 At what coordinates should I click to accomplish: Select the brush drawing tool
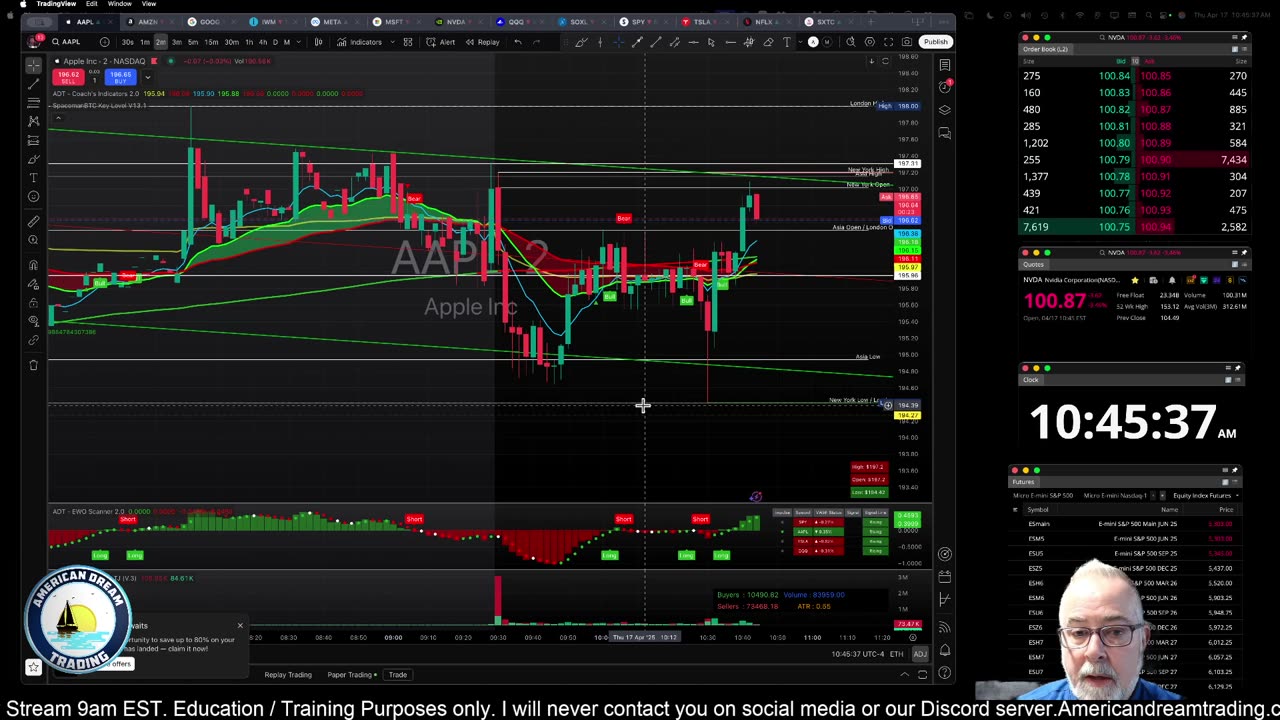tap(33, 159)
